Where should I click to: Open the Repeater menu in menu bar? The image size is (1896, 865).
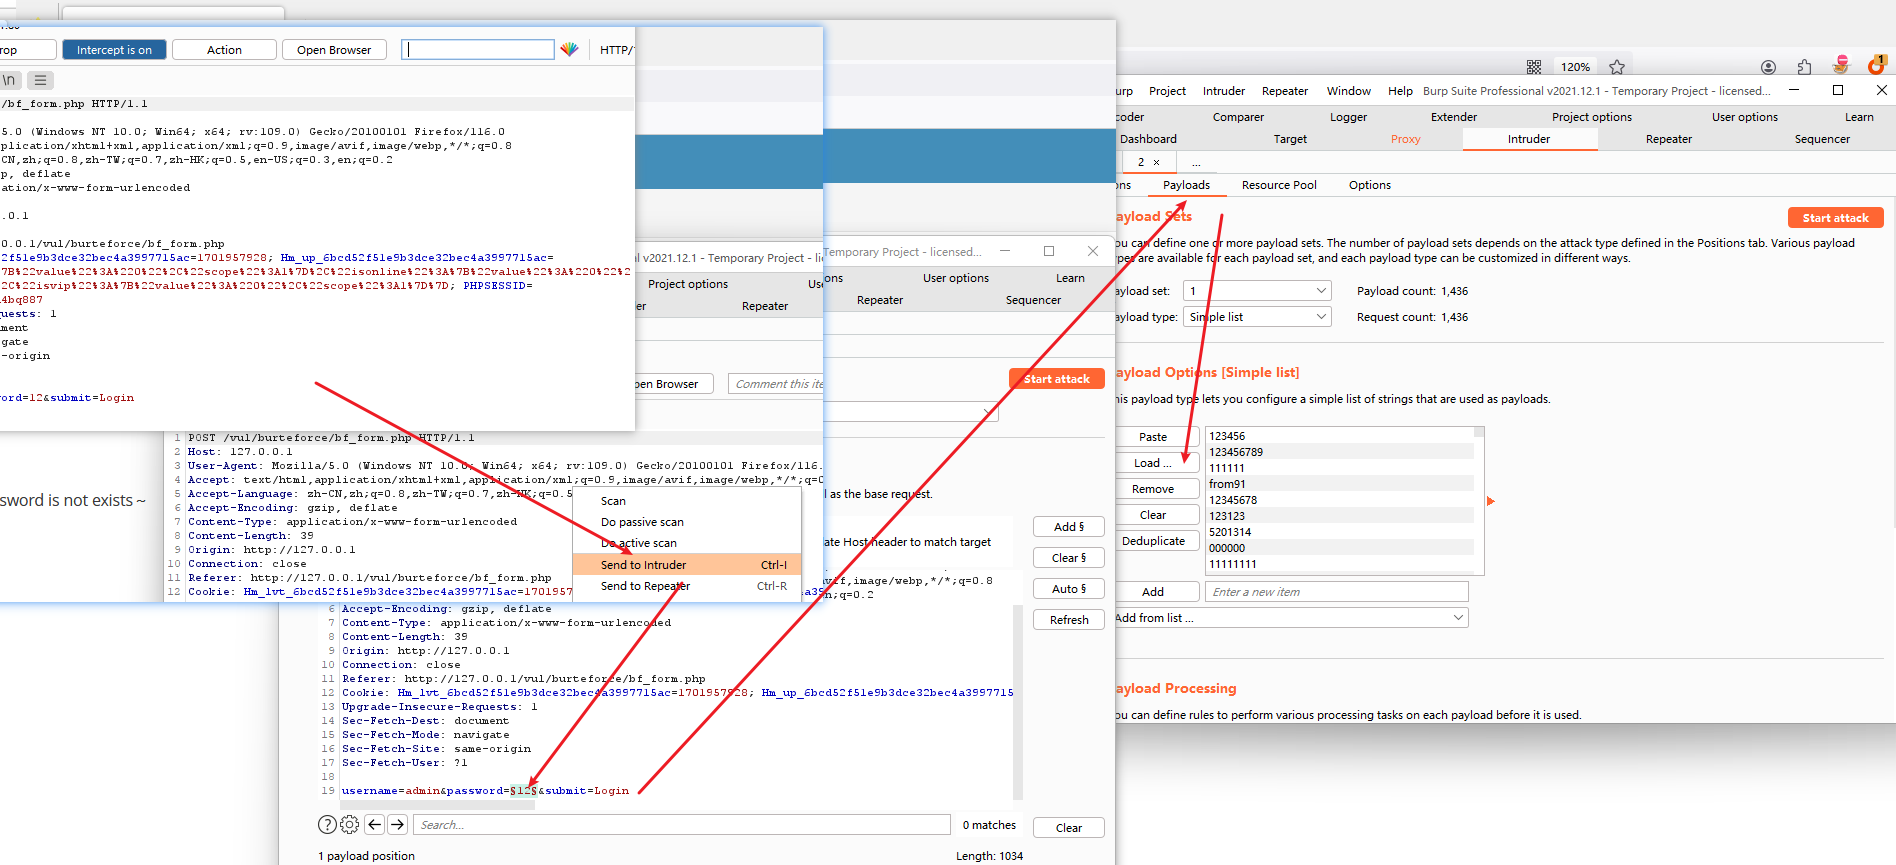1285,91
